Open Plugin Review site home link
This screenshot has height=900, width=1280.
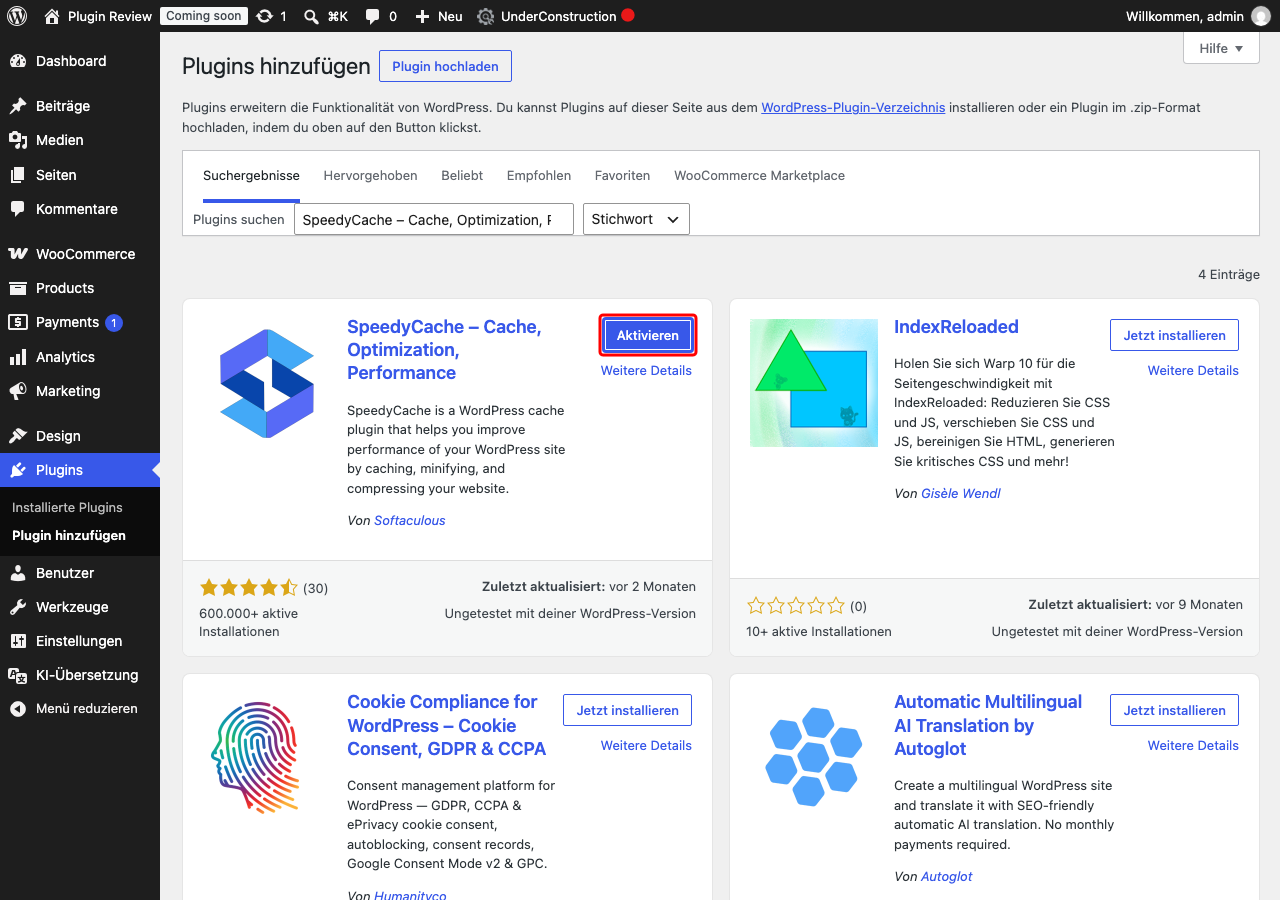[x=98, y=16]
